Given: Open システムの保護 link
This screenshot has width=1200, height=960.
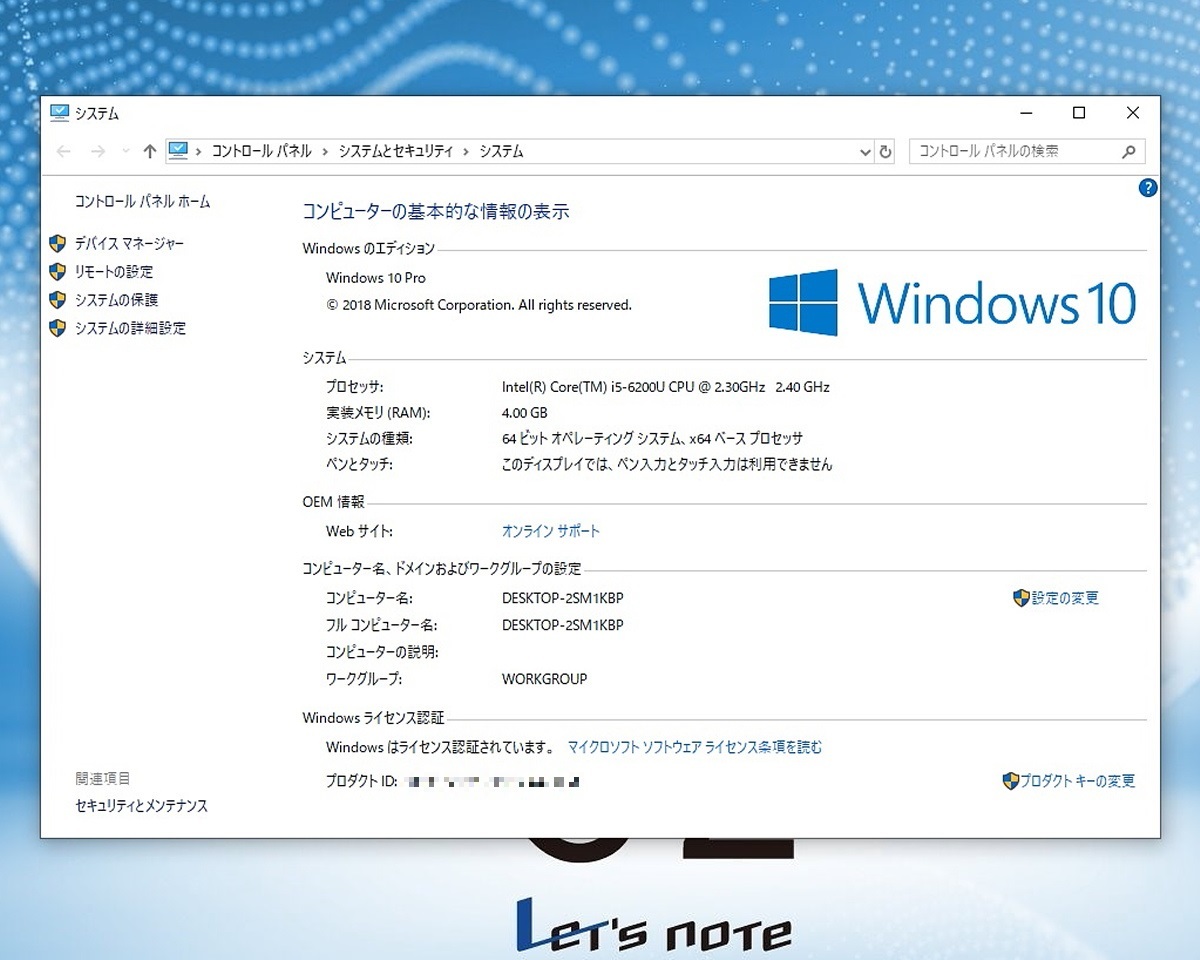Looking at the screenshot, I should click(116, 299).
